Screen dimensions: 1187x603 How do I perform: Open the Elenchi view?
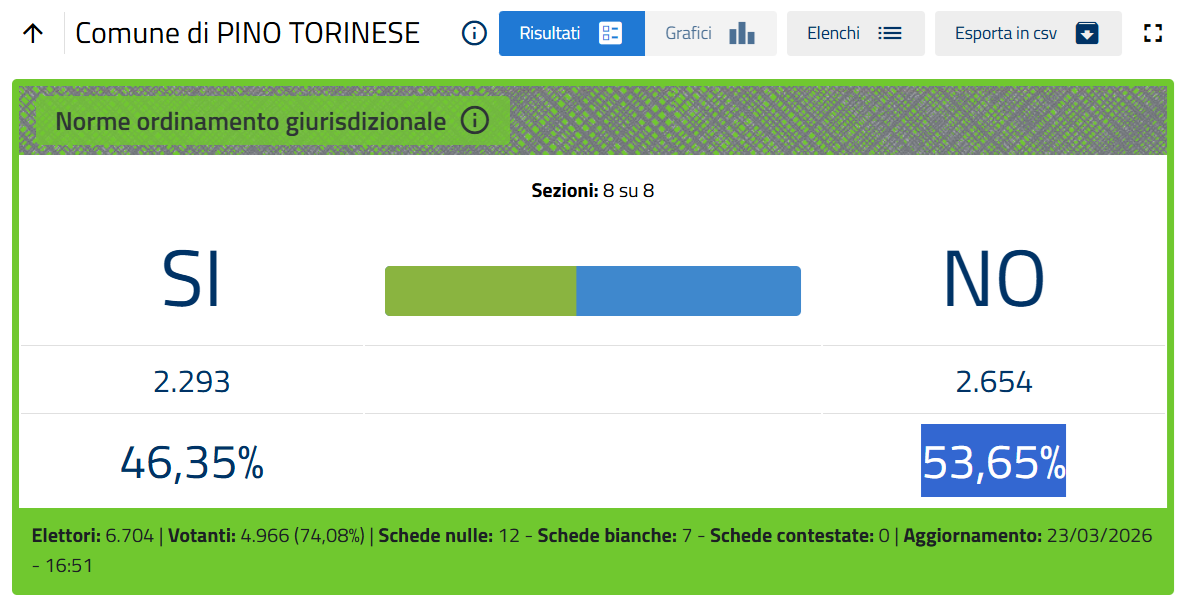pos(834,33)
